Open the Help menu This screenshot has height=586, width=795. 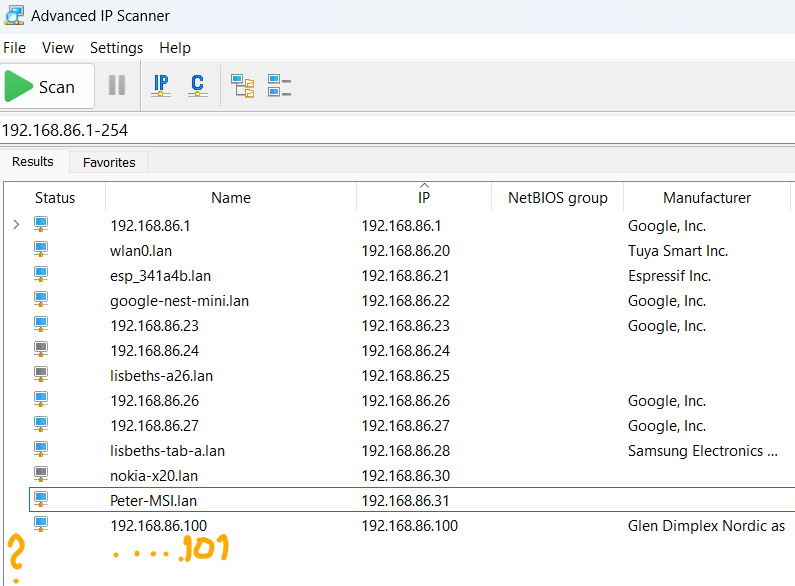(x=175, y=48)
